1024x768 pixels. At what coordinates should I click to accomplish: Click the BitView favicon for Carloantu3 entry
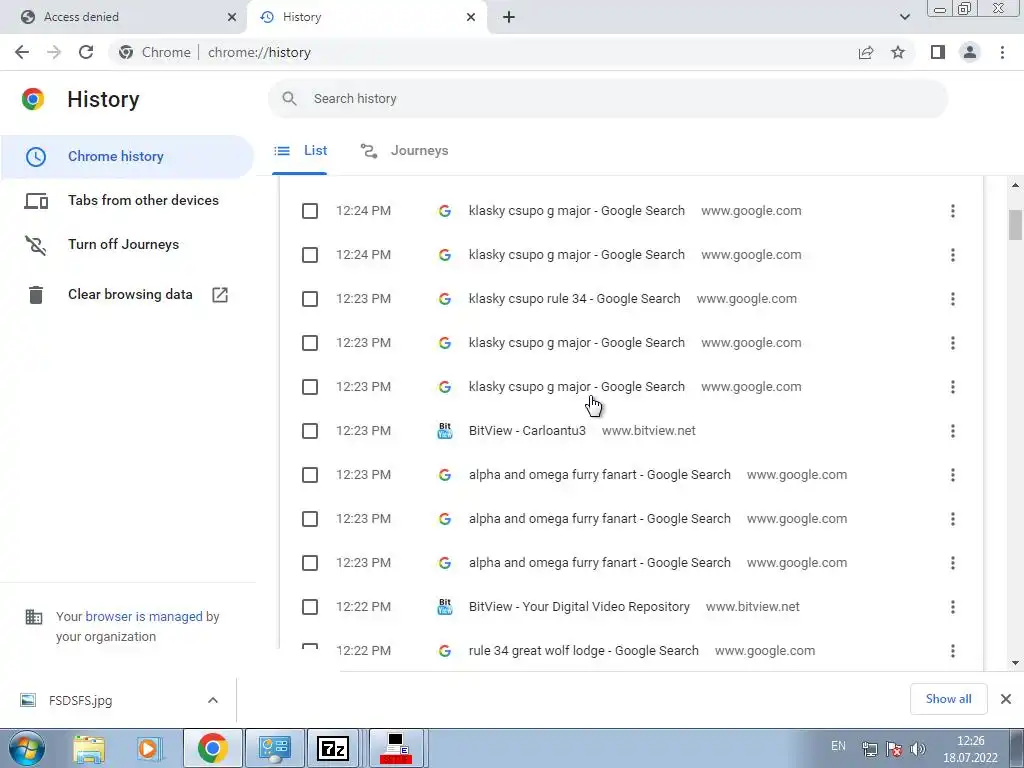[x=445, y=431]
